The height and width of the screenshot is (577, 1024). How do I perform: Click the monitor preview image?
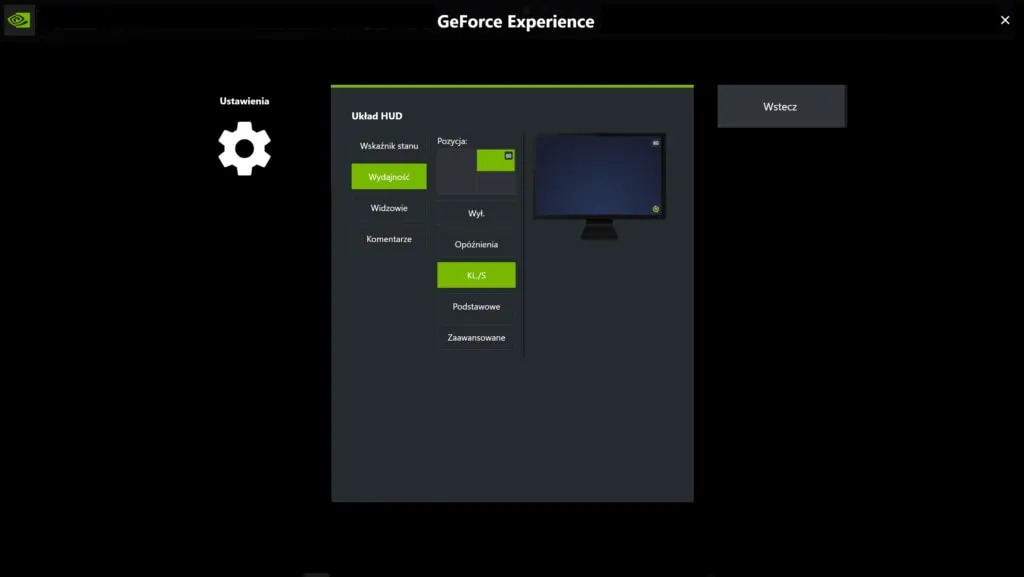(x=599, y=186)
